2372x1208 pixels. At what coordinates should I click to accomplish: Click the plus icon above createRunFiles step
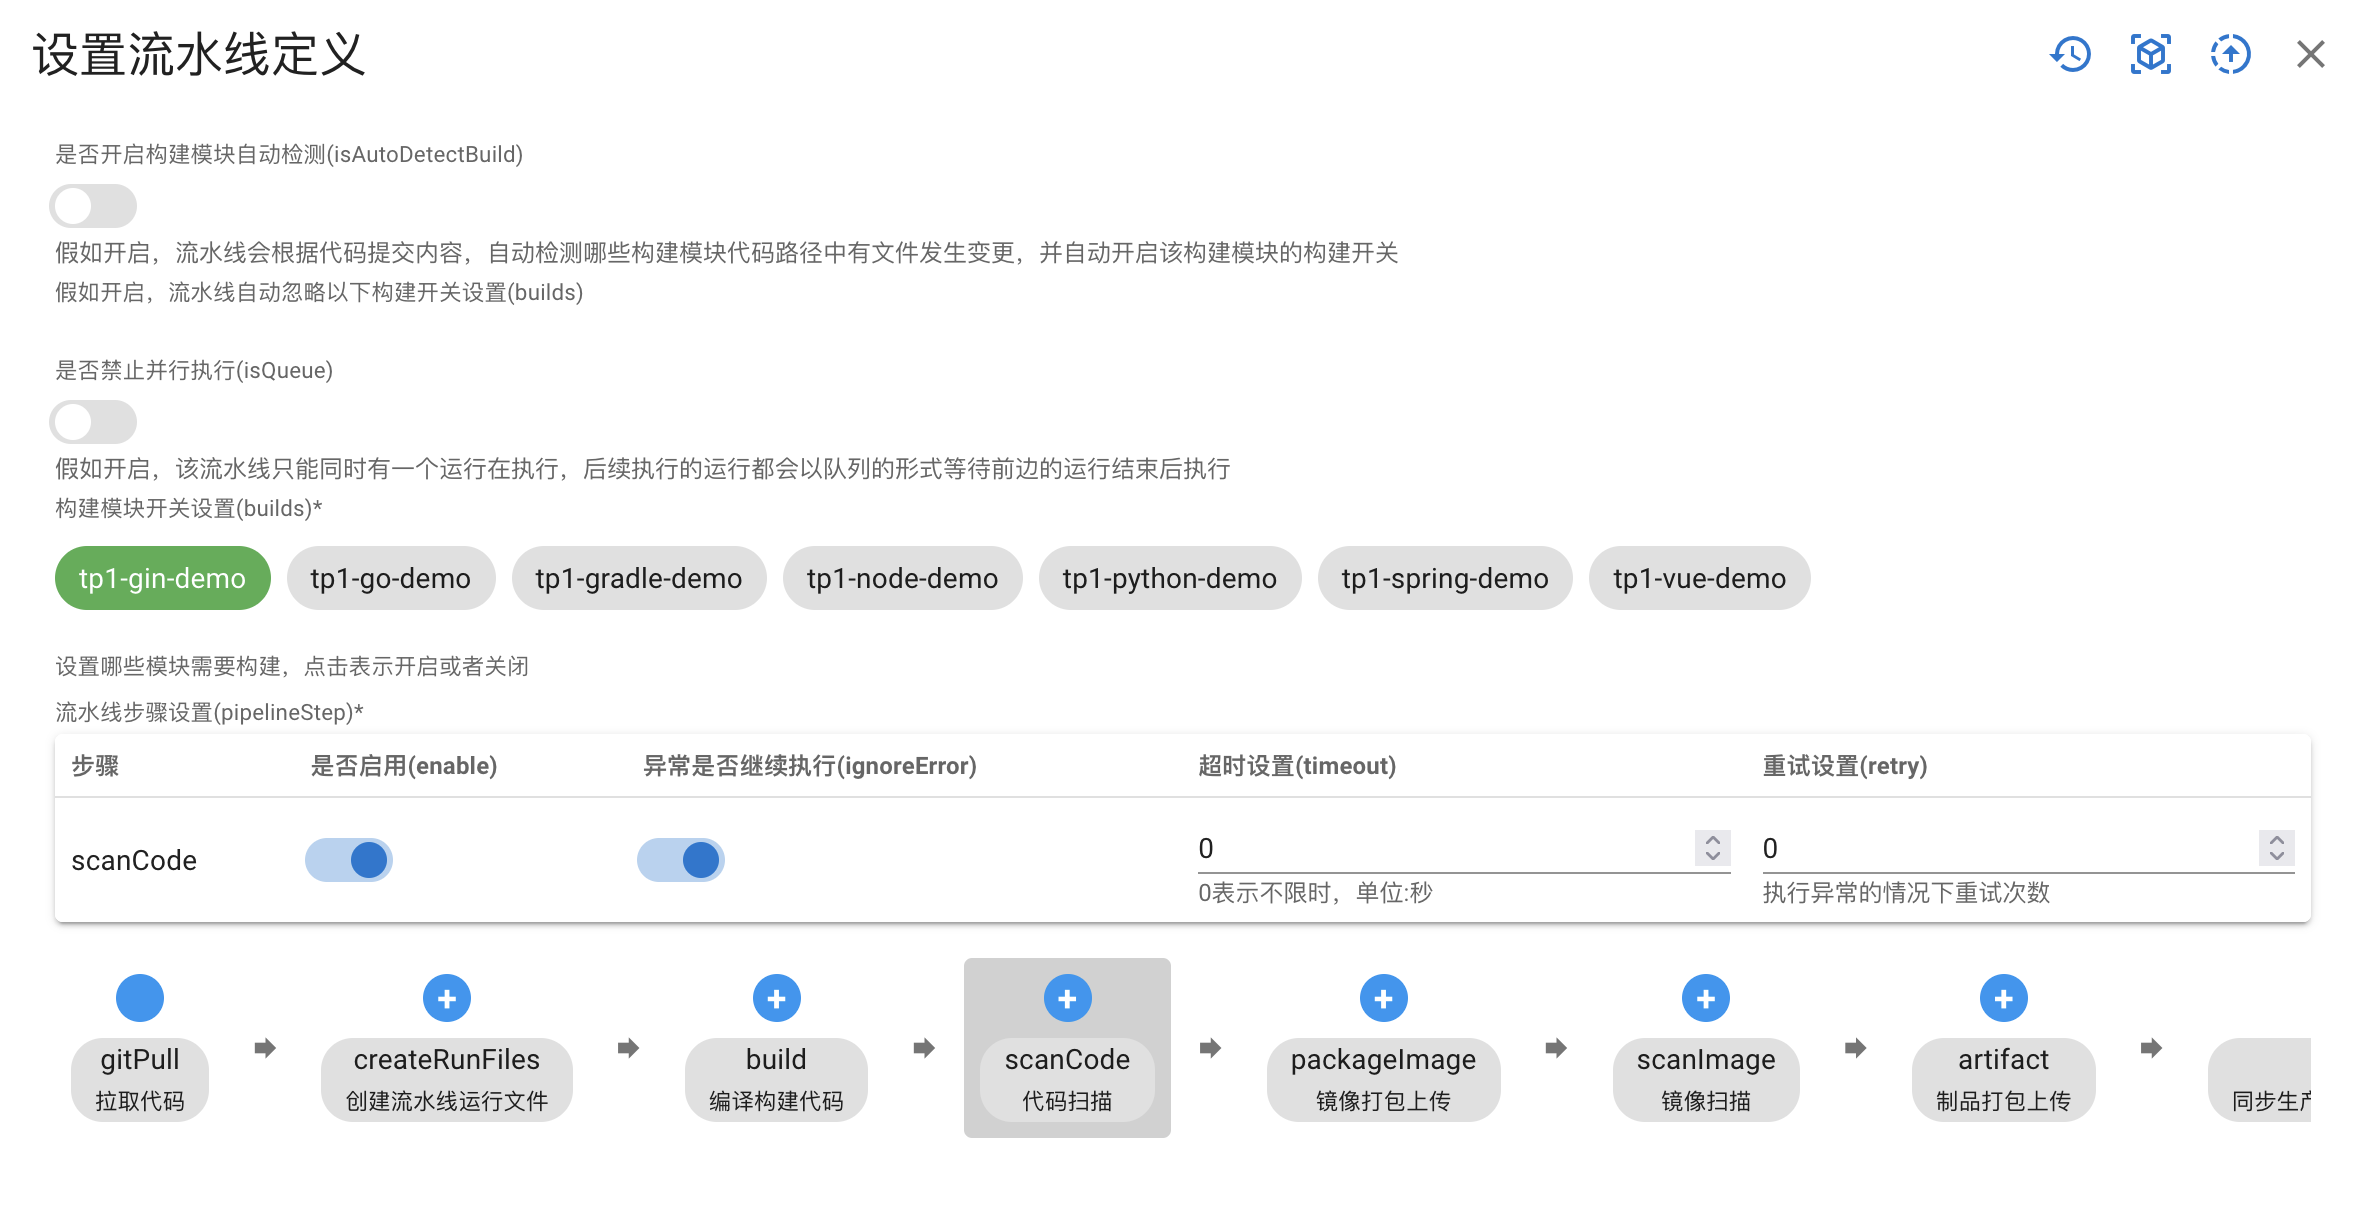(447, 997)
